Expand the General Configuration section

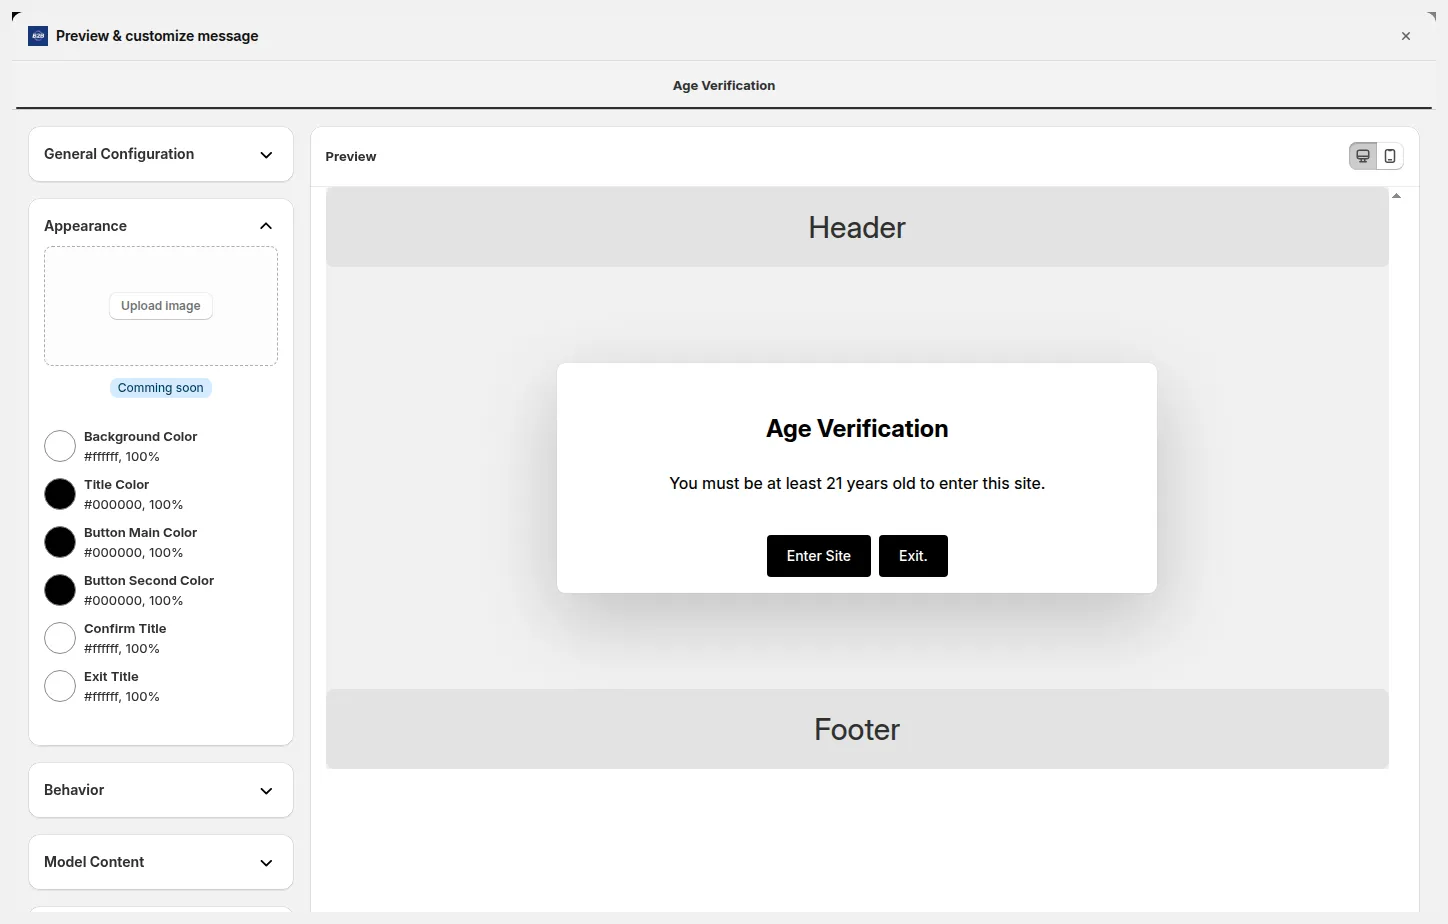161,154
